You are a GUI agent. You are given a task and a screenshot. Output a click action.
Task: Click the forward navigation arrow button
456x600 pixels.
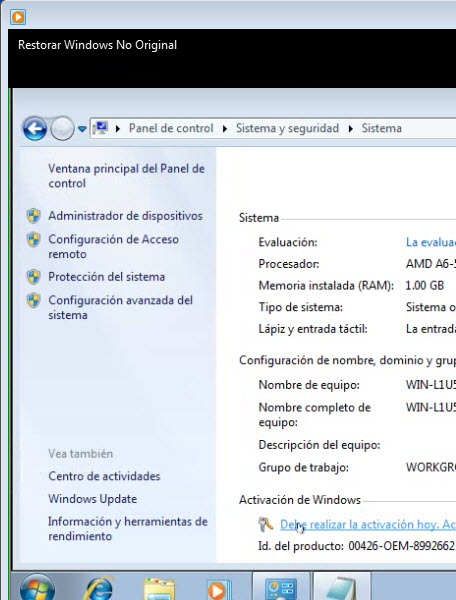point(62,128)
